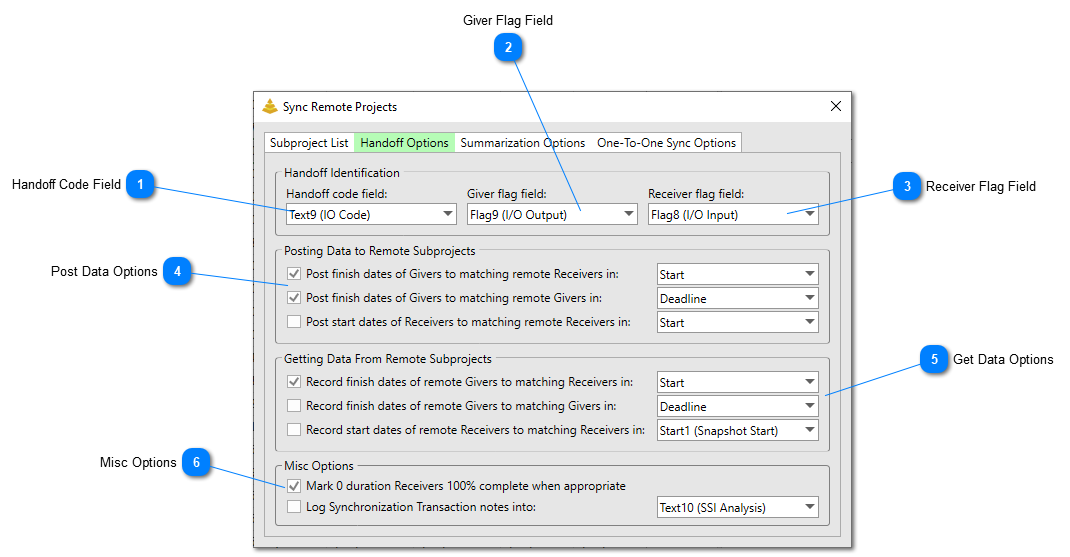Open the Handoff code field dropdown
The width and height of the screenshot is (1070, 557).
point(371,214)
